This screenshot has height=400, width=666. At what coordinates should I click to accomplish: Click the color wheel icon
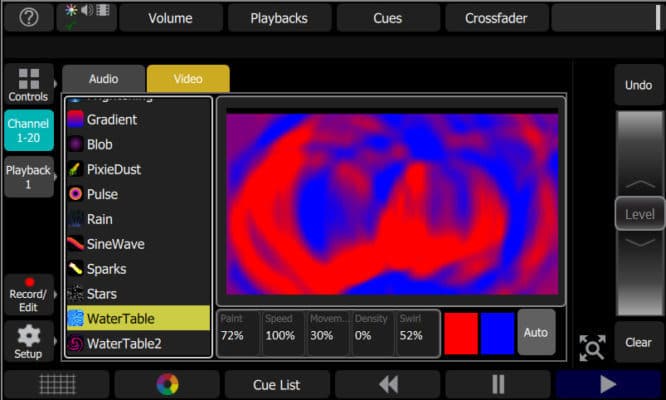click(x=167, y=384)
